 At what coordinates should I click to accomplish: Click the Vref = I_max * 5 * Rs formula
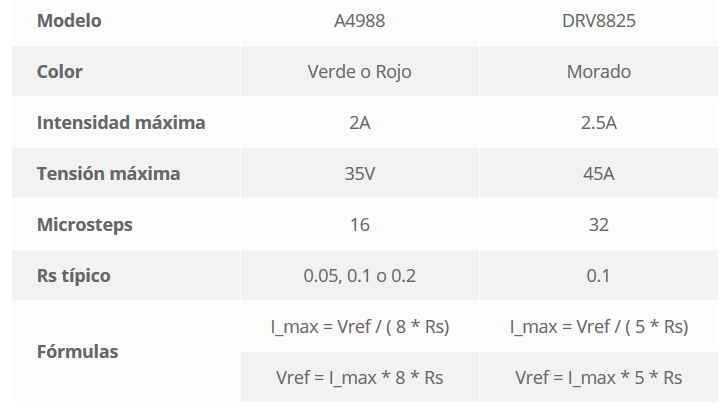(x=599, y=378)
